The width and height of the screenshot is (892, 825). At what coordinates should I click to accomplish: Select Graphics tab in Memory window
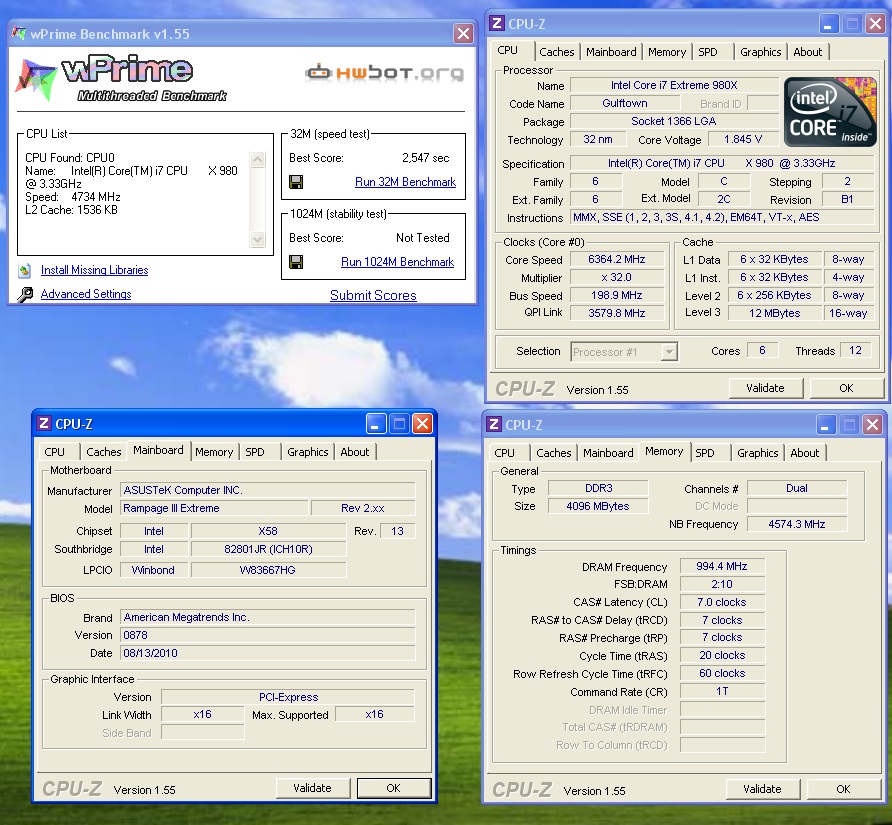[758, 453]
